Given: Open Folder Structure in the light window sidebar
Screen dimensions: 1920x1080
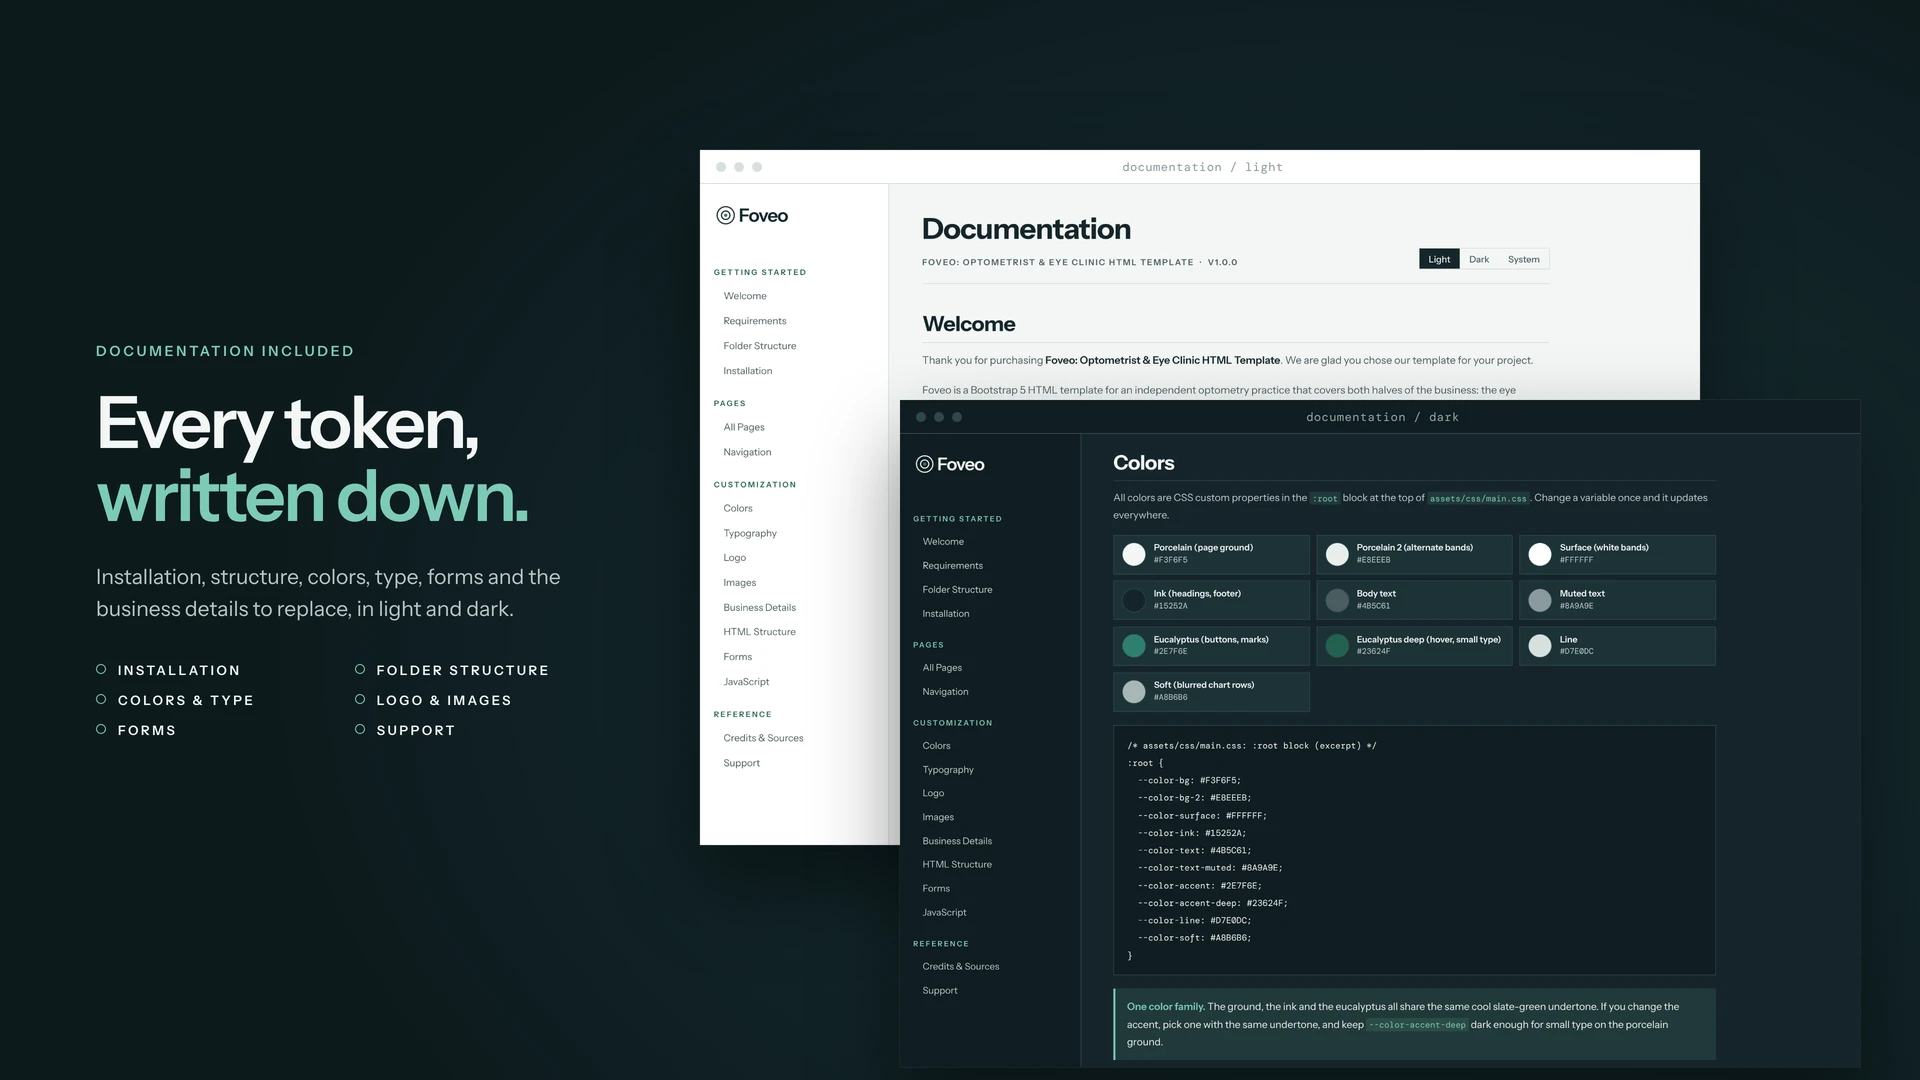Looking at the screenshot, I should (760, 346).
